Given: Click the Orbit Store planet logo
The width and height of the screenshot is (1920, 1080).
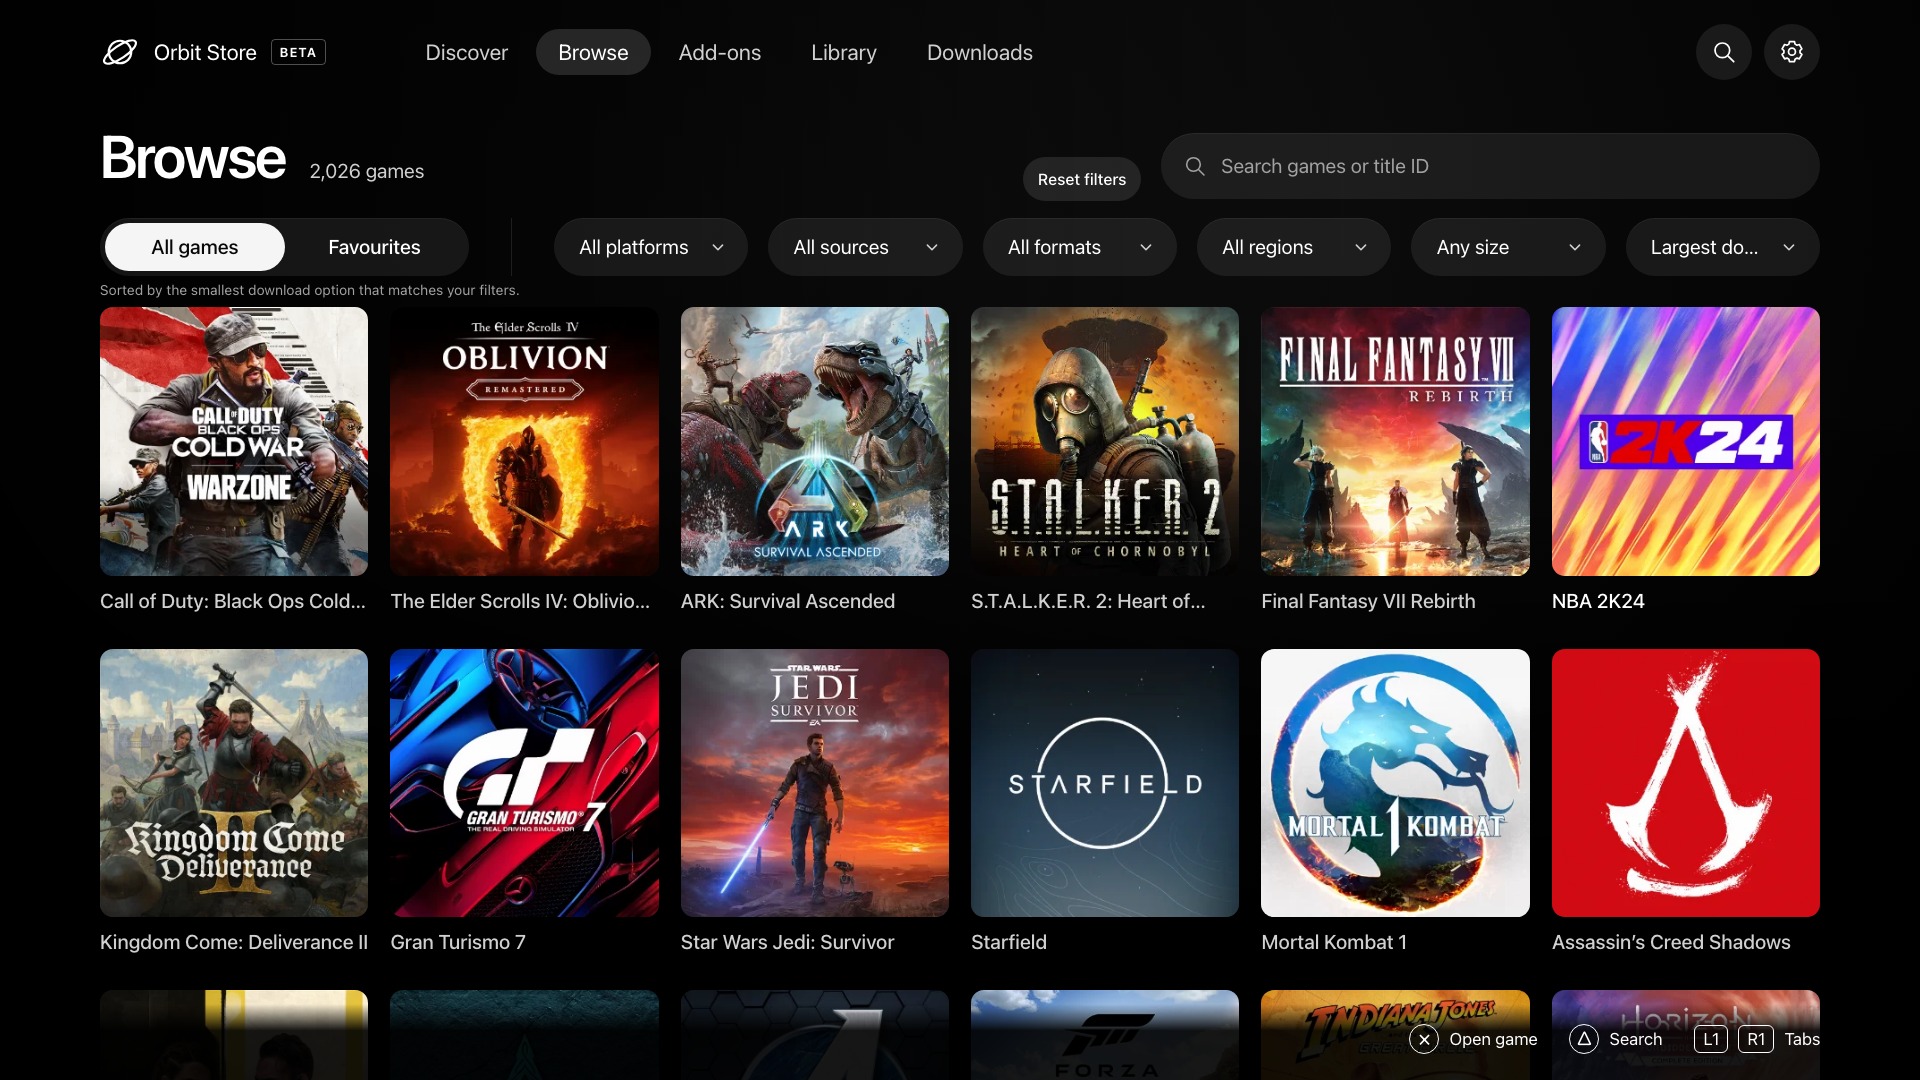Looking at the screenshot, I should click(x=120, y=52).
